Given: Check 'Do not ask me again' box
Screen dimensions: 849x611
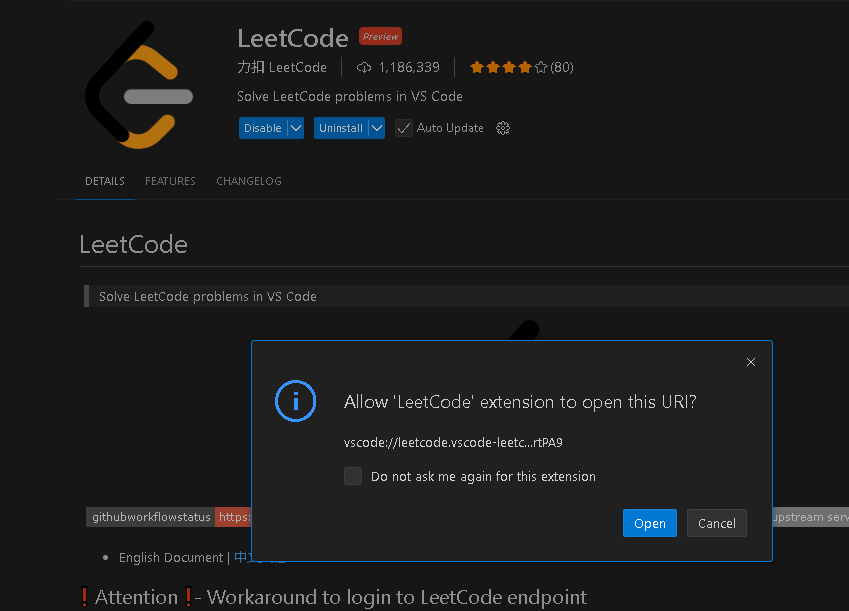Looking at the screenshot, I should point(353,476).
